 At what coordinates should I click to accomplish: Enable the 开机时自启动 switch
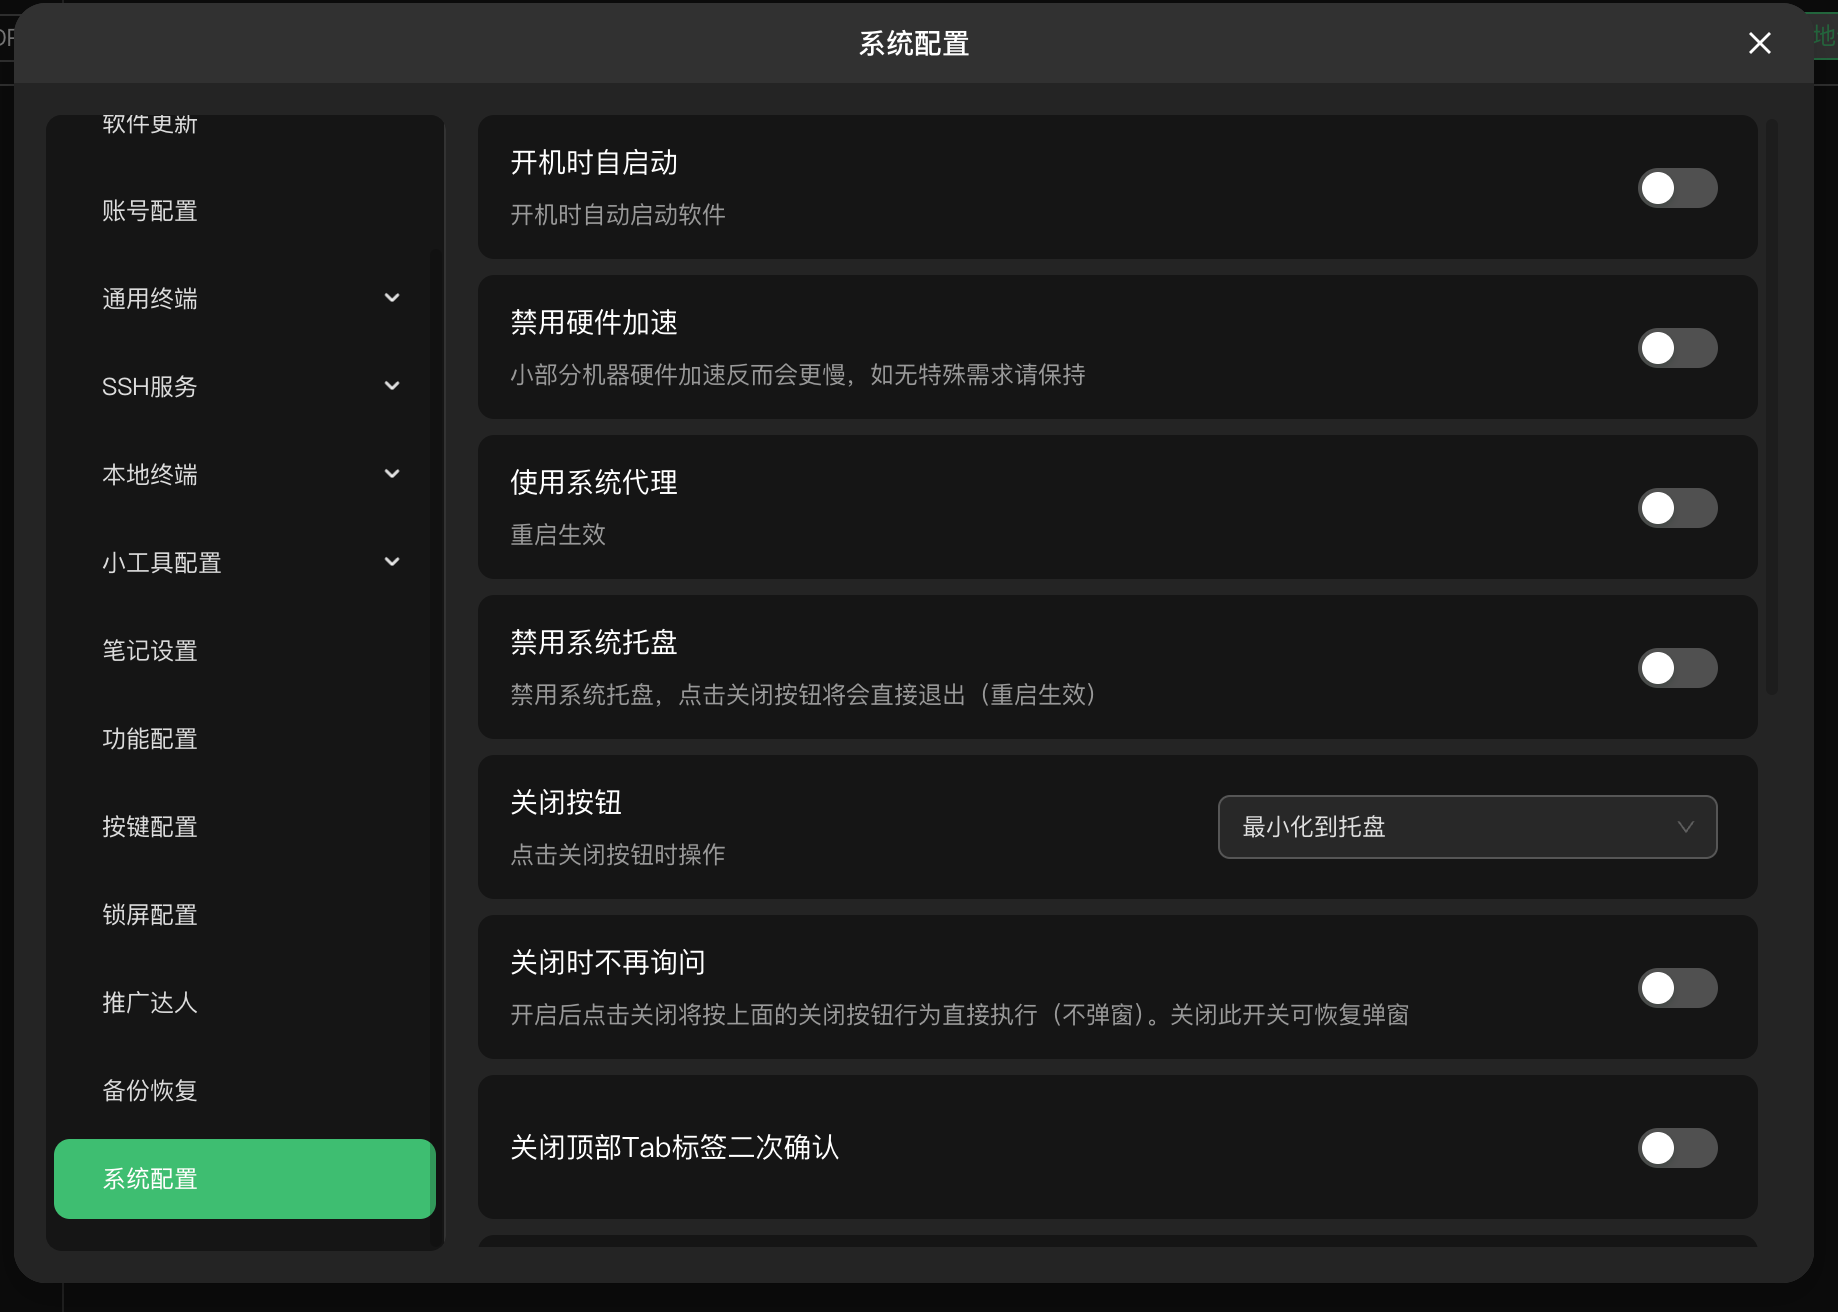(x=1677, y=187)
